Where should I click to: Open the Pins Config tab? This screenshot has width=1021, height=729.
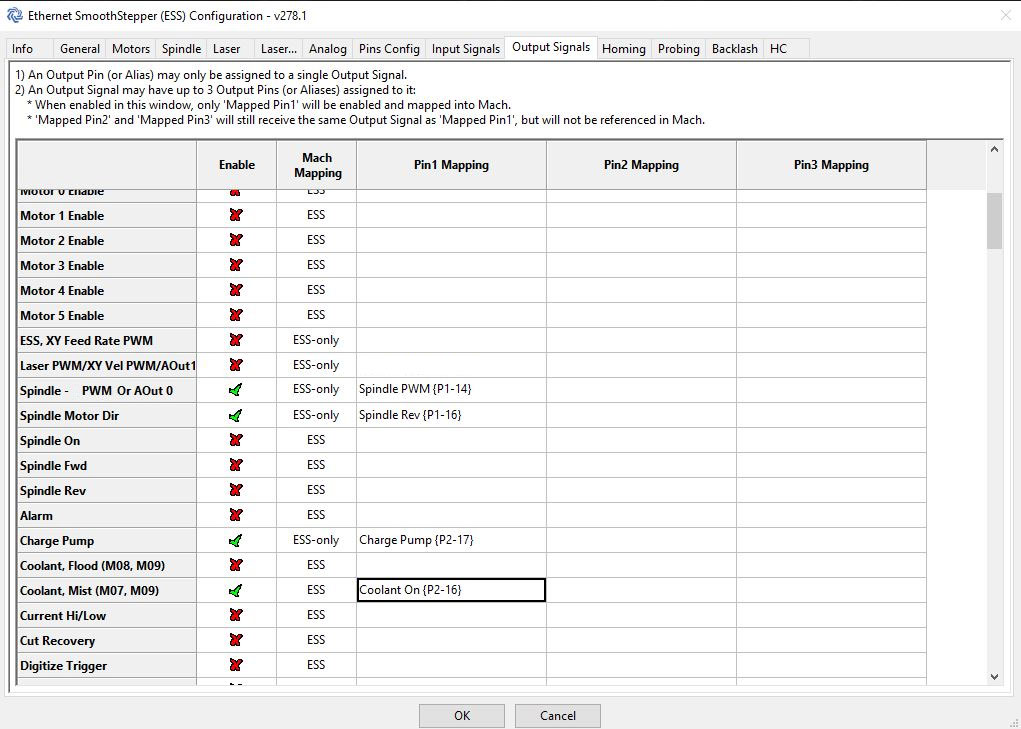(x=389, y=49)
